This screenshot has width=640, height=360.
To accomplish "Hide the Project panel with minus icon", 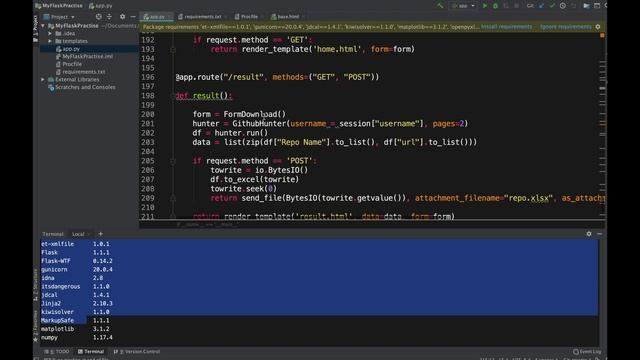I will 133,17.
